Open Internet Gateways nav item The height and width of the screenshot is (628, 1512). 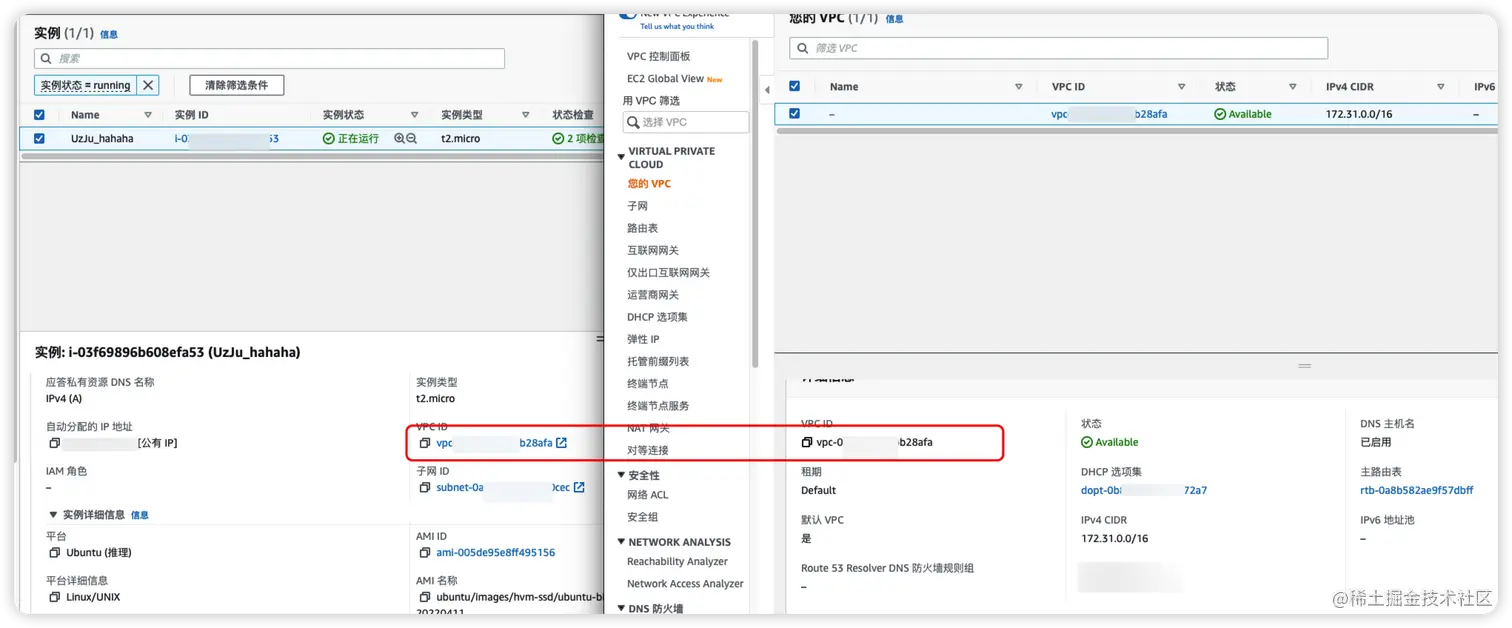653,250
